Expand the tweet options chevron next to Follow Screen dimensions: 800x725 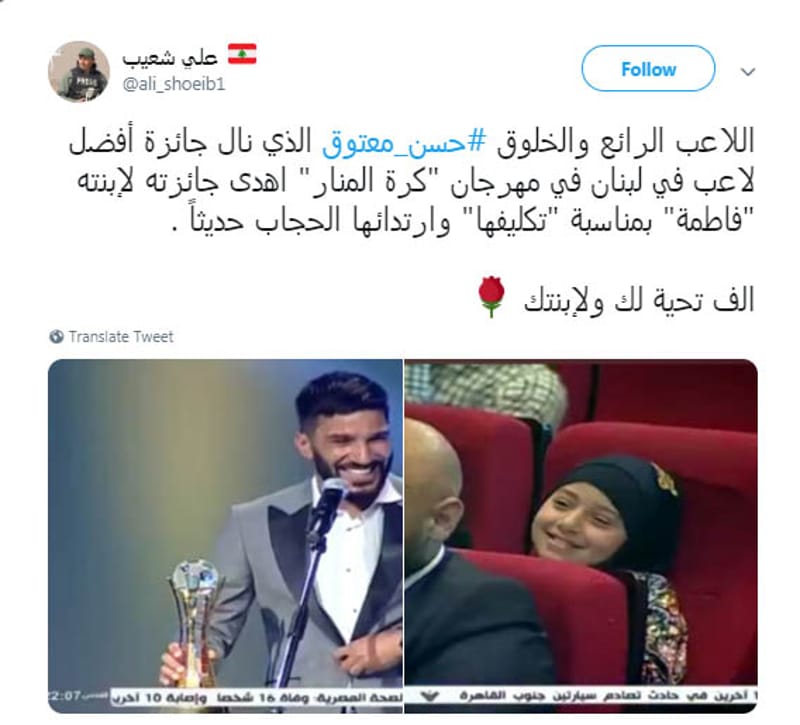[x=747, y=72]
